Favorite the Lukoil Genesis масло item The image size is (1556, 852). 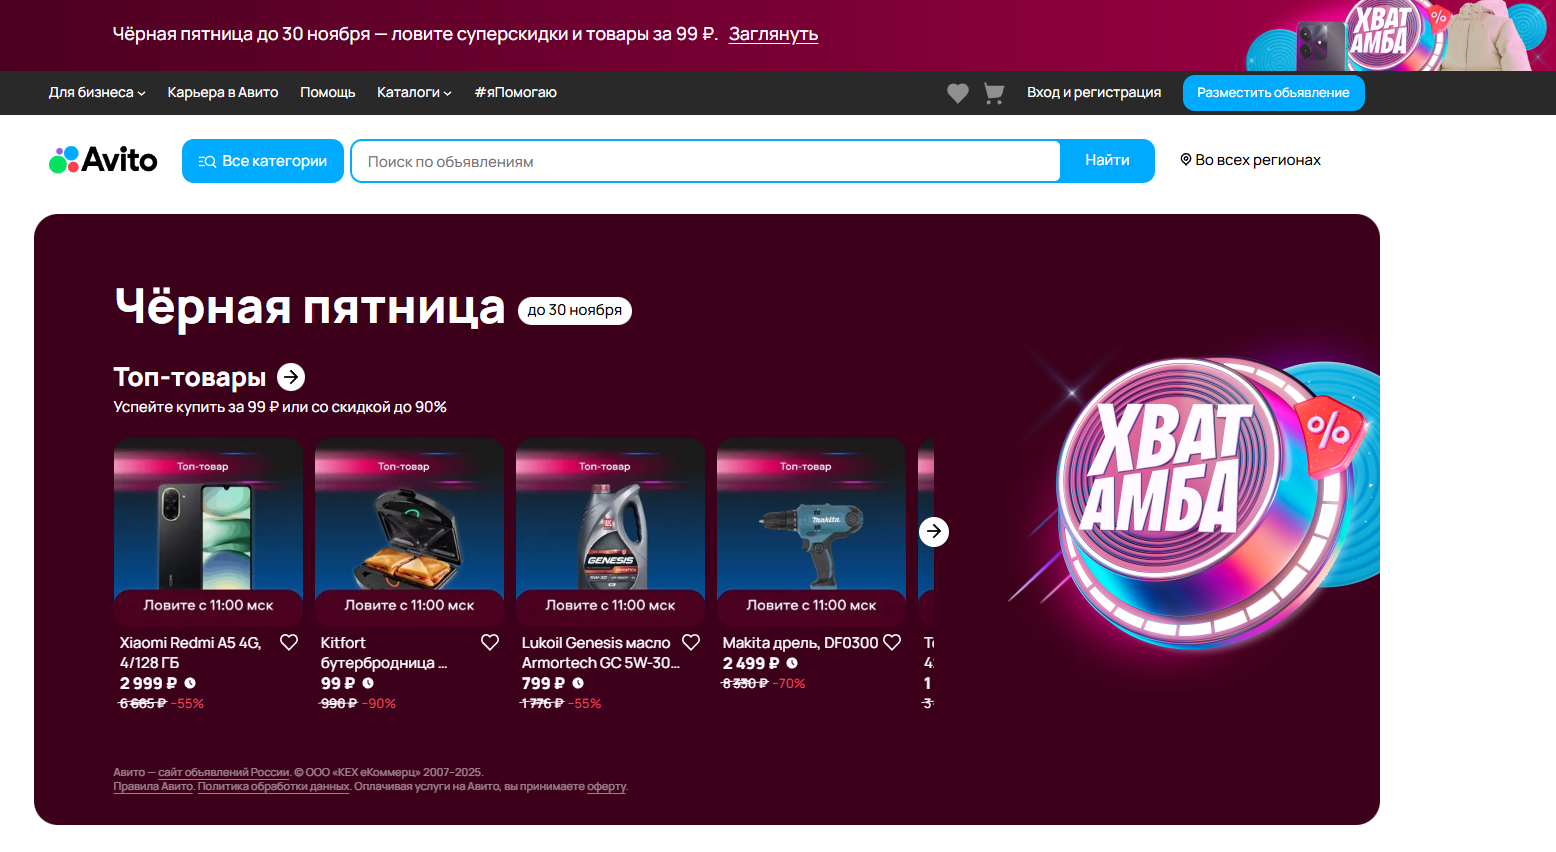click(691, 642)
